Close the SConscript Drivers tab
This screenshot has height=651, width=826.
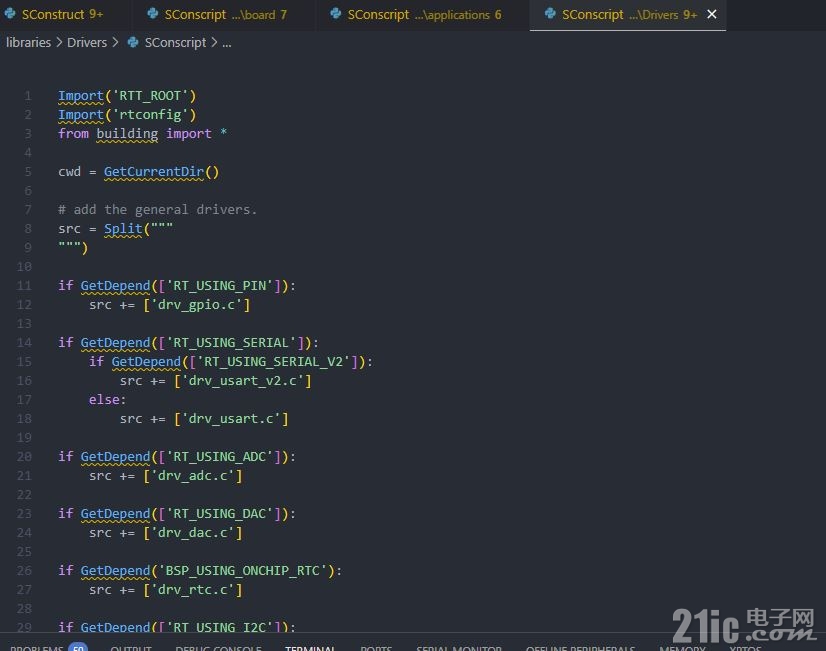tap(712, 15)
